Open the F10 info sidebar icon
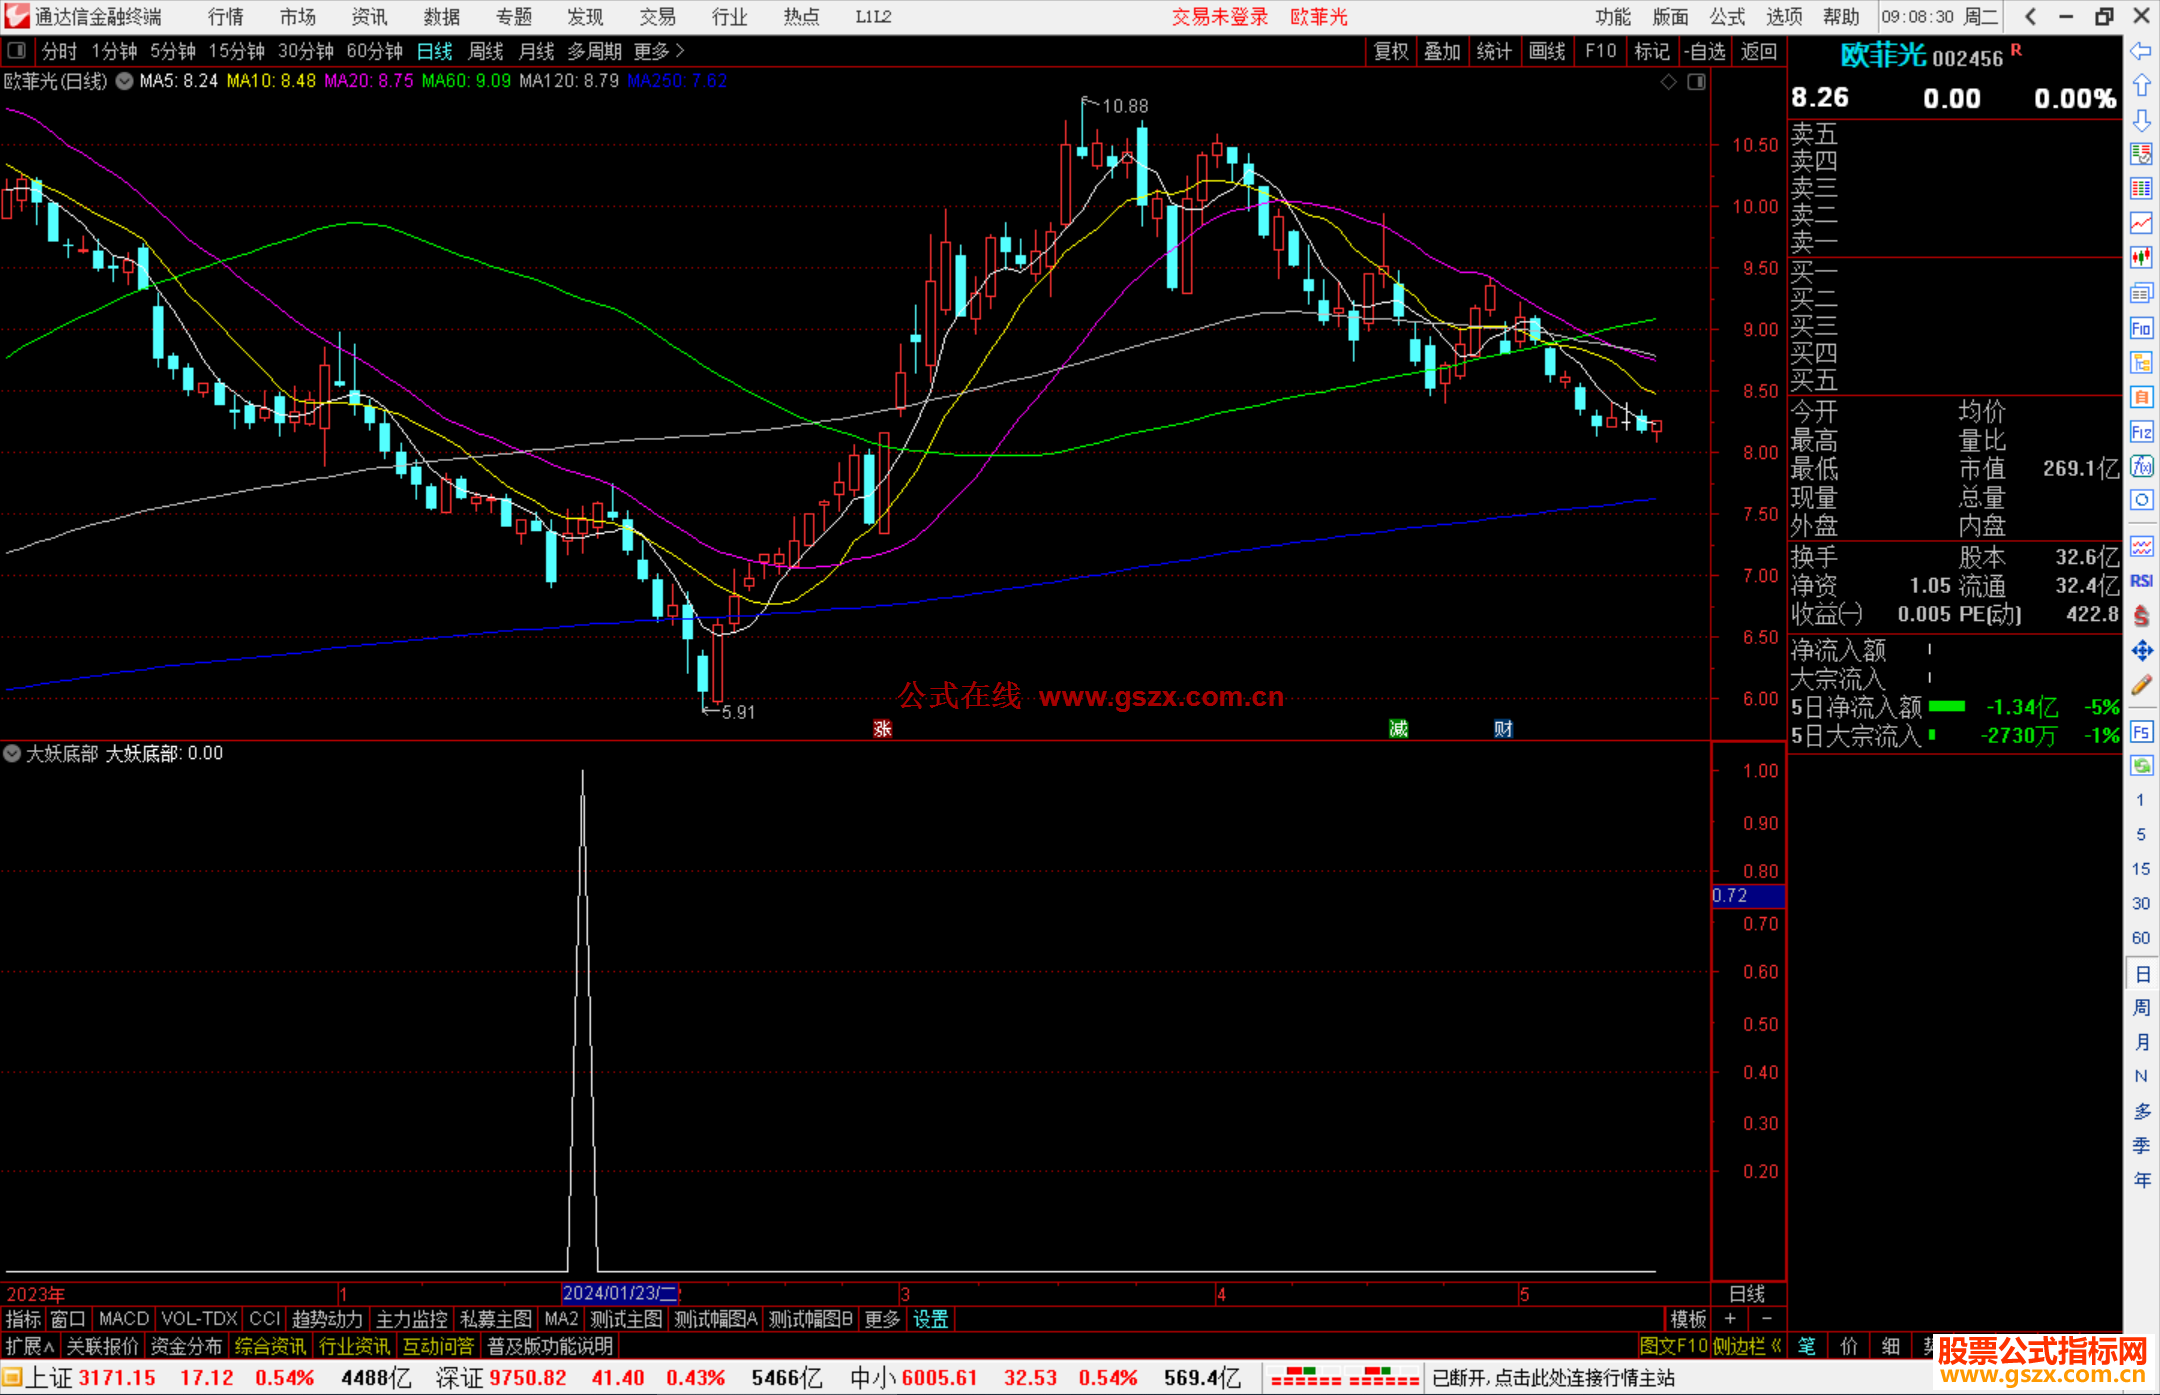Screen dimensions: 2160x1395 tap(2141, 328)
